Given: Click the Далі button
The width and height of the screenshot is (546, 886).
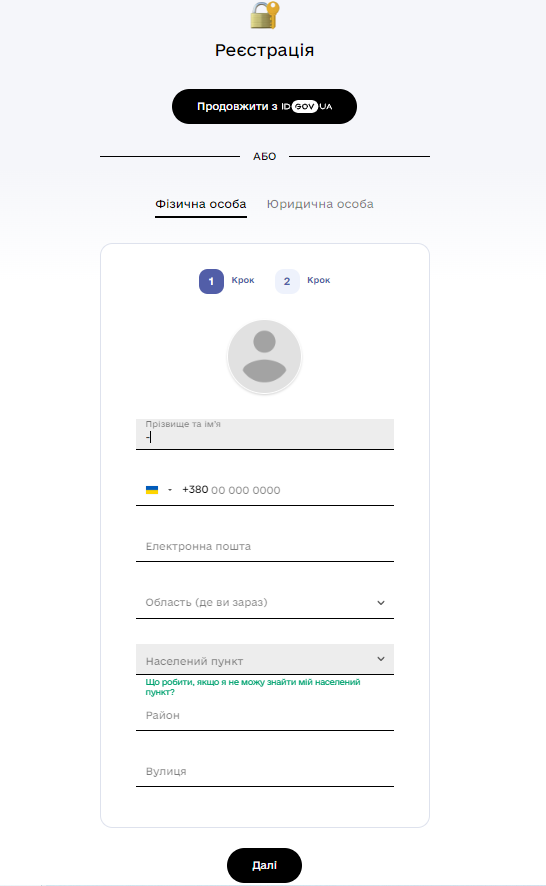Looking at the screenshot, I should point(265,865).
